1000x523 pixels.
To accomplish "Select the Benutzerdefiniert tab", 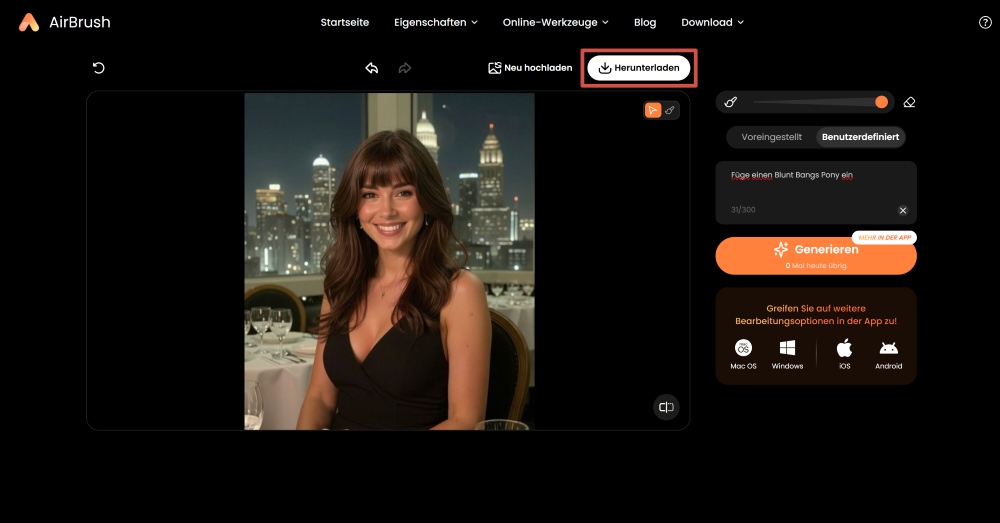I will (x=860, y=137).
